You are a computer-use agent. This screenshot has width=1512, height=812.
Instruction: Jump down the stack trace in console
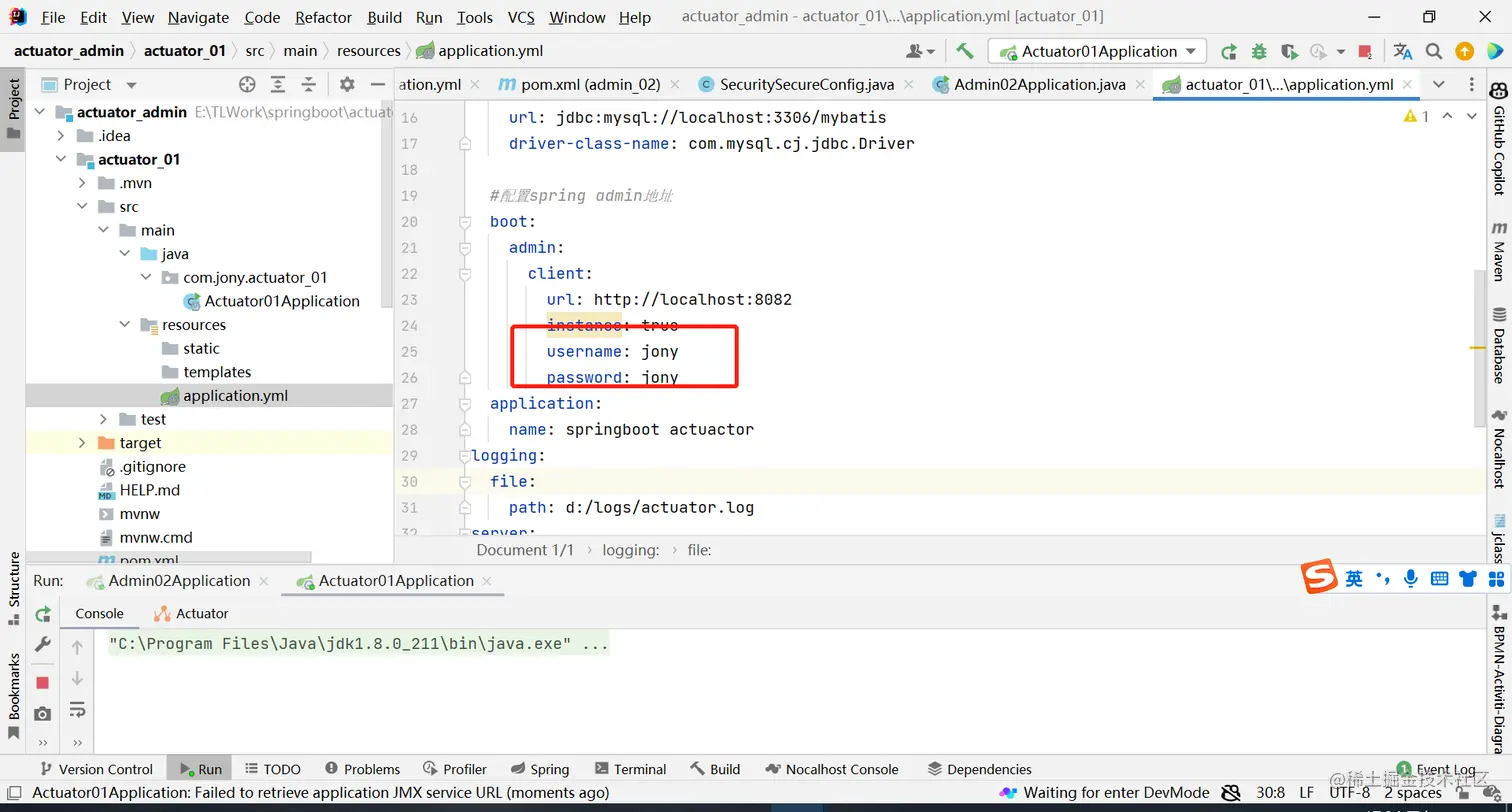(77, 679)
